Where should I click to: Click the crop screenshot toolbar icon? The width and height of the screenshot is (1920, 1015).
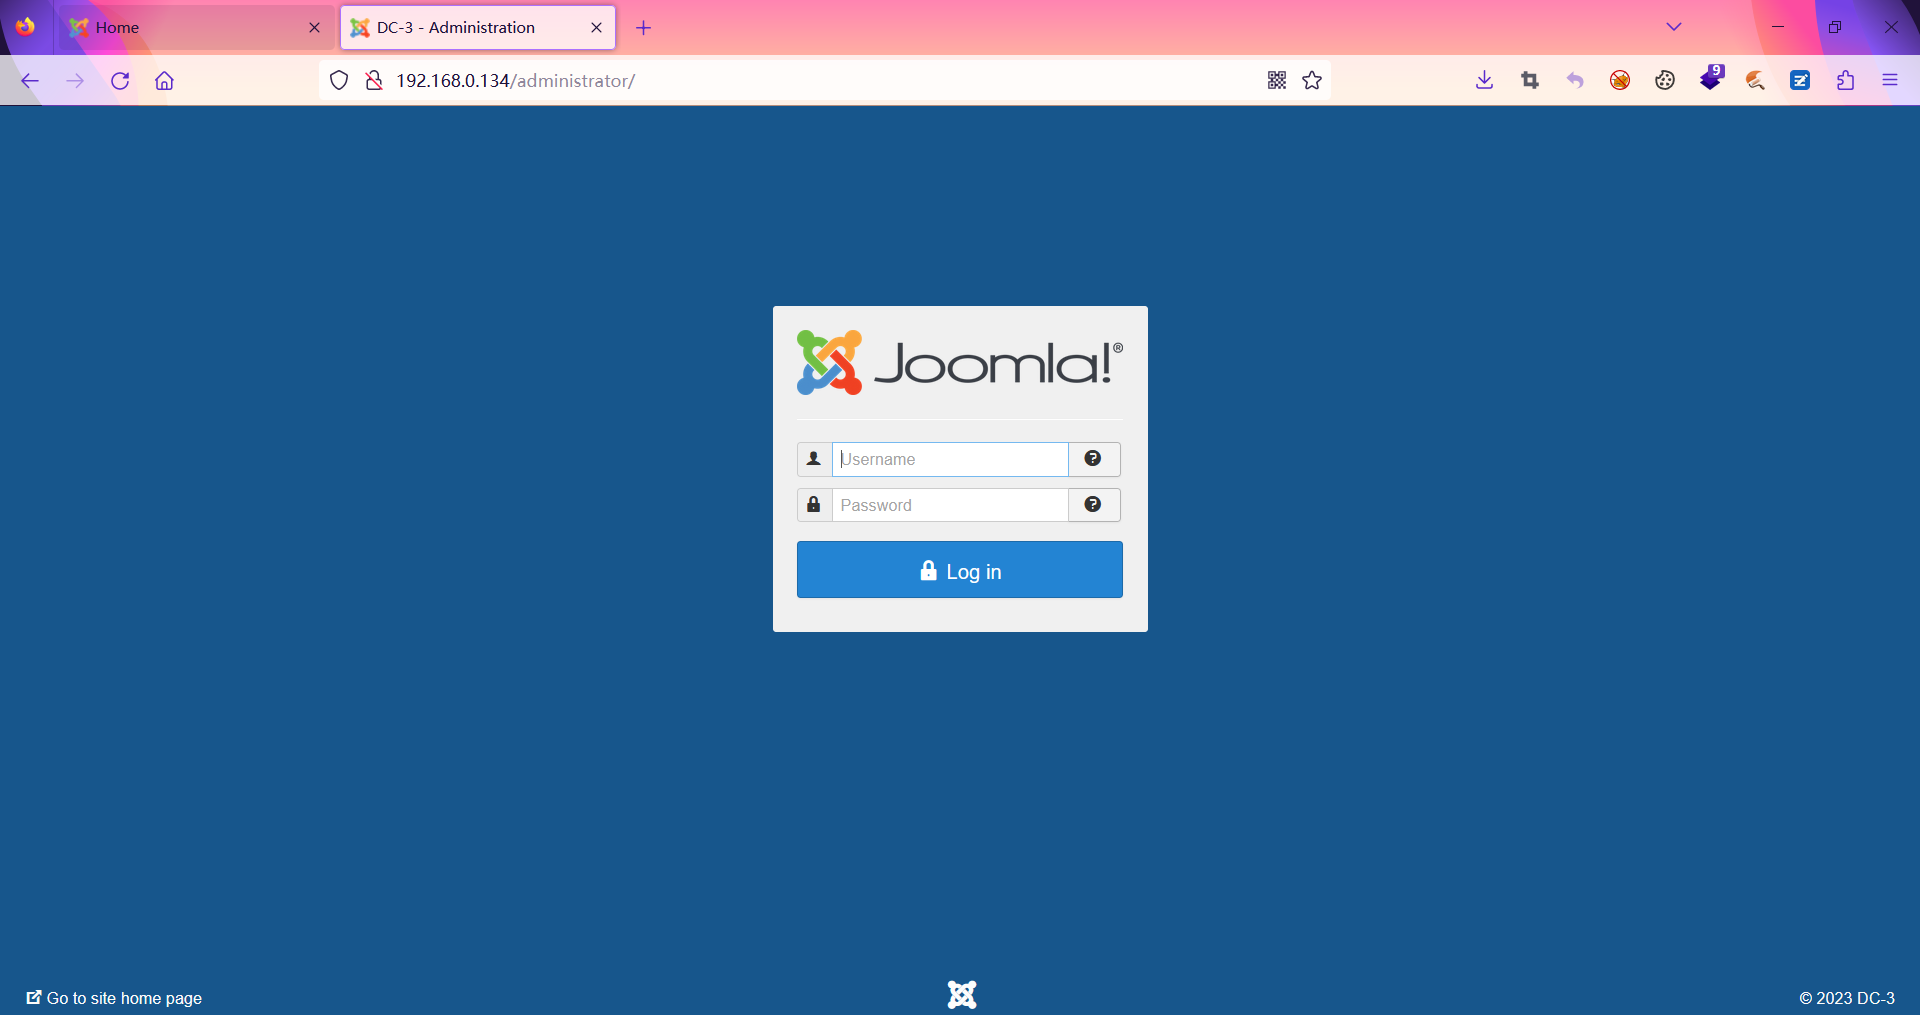click(1530, 81)
